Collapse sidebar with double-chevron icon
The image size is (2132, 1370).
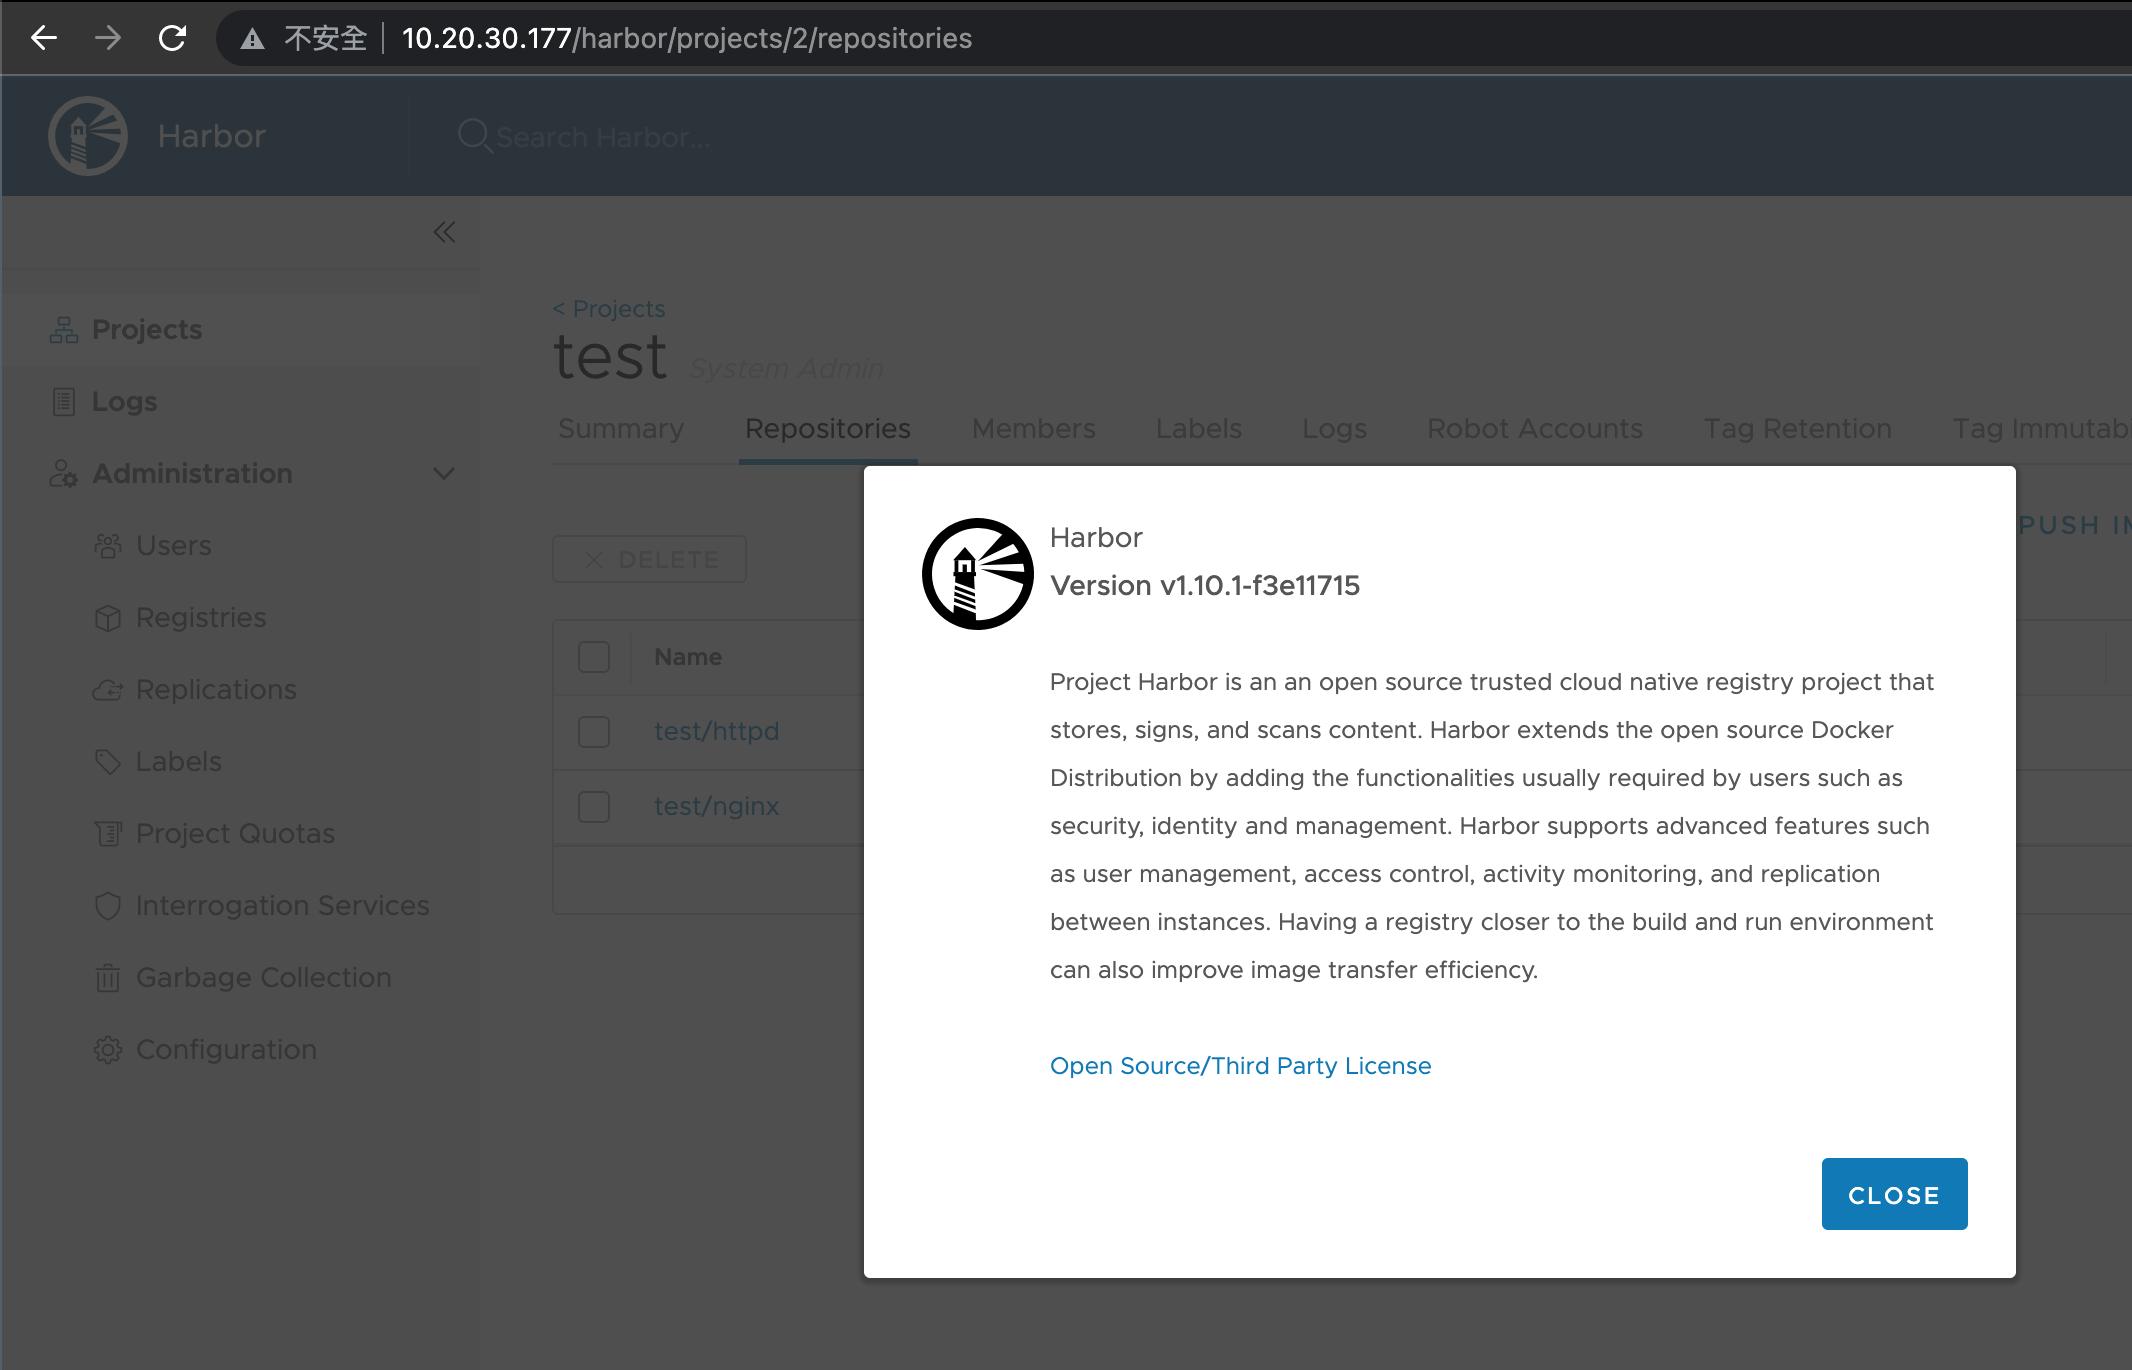click(x=444, y=232)
